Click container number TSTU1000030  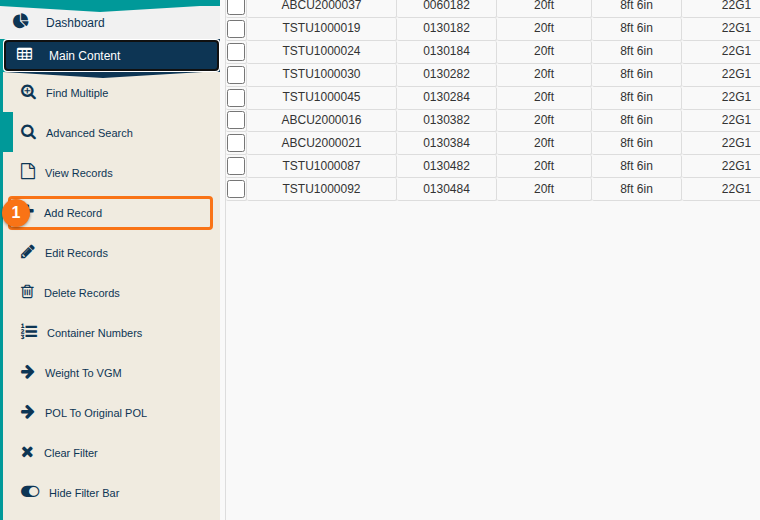click(x=321, y=74)
